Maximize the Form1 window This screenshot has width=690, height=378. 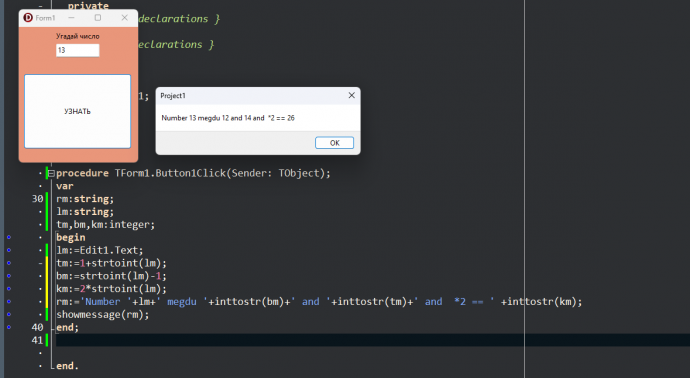coord(98,18)
